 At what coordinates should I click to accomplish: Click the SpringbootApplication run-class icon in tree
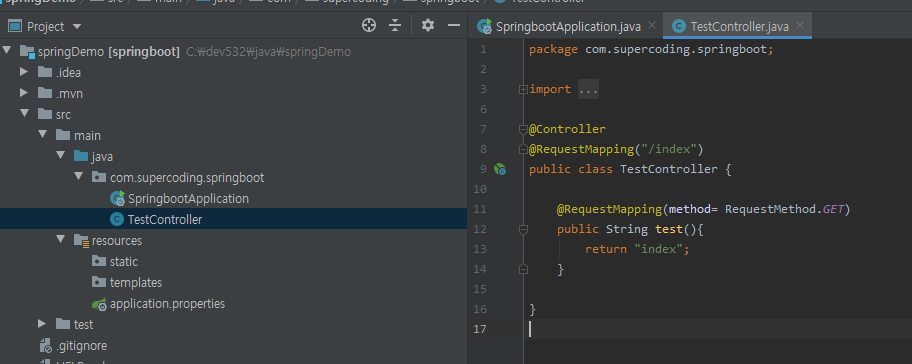[x=117, y=198]
